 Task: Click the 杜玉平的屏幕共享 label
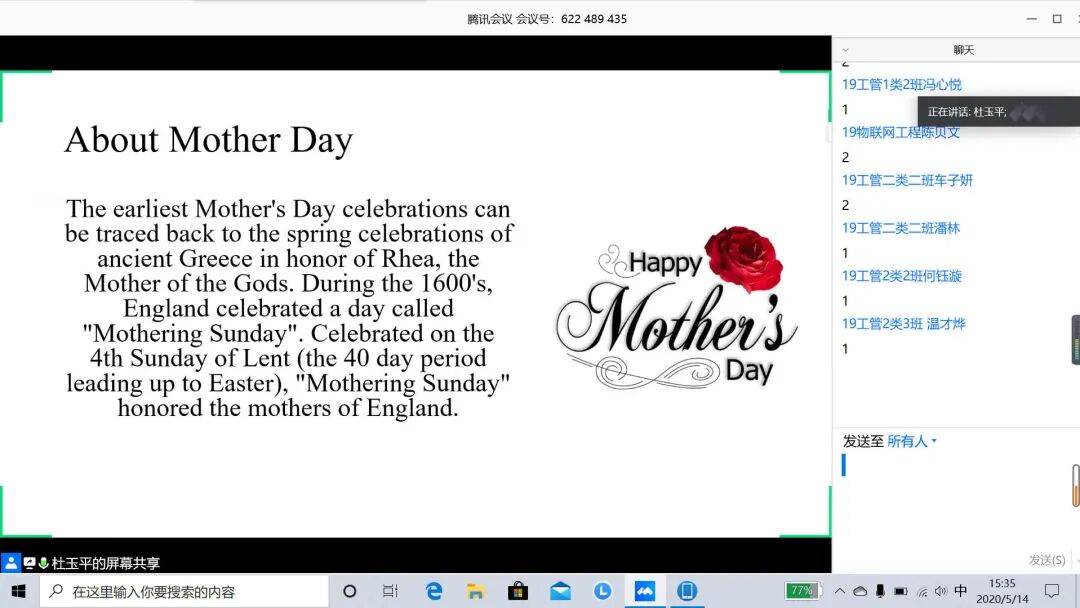[x=105, y=563]
